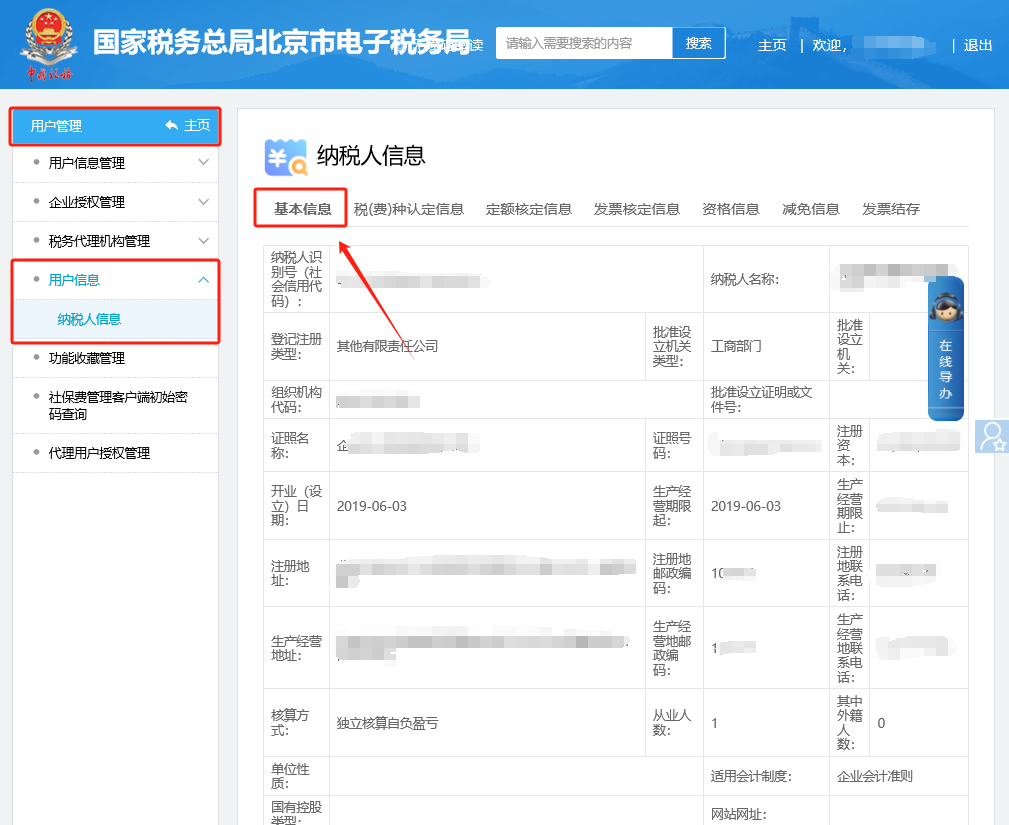The height and width of the screenshot is (825, 1009).
Task: Click the person-with-star icon on right edge
Action: 992,437
